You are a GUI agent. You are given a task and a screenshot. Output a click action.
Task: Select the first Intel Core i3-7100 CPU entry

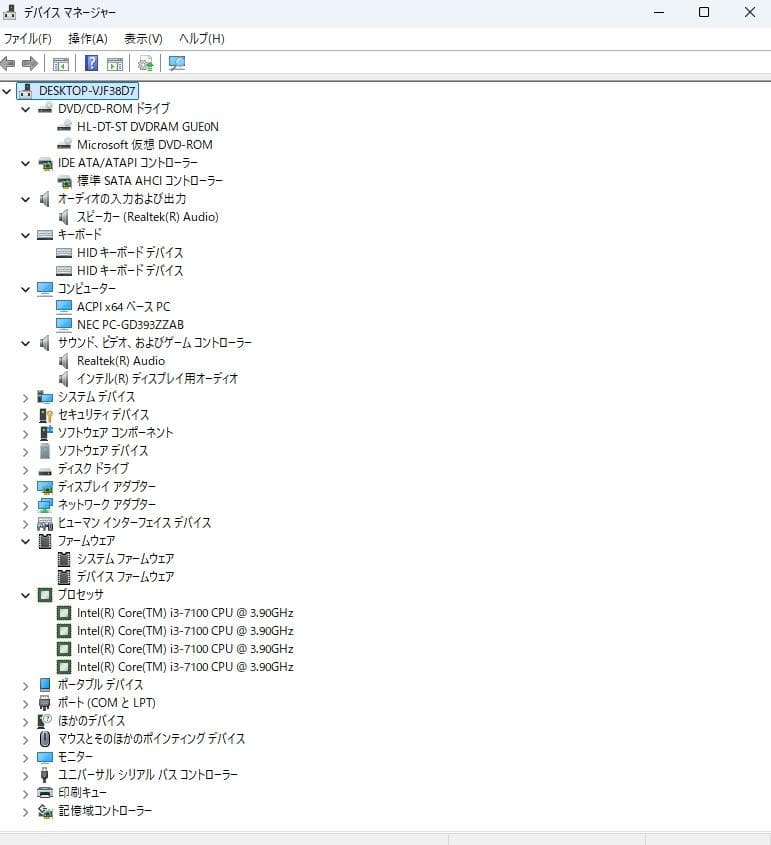tap(185, 613)
